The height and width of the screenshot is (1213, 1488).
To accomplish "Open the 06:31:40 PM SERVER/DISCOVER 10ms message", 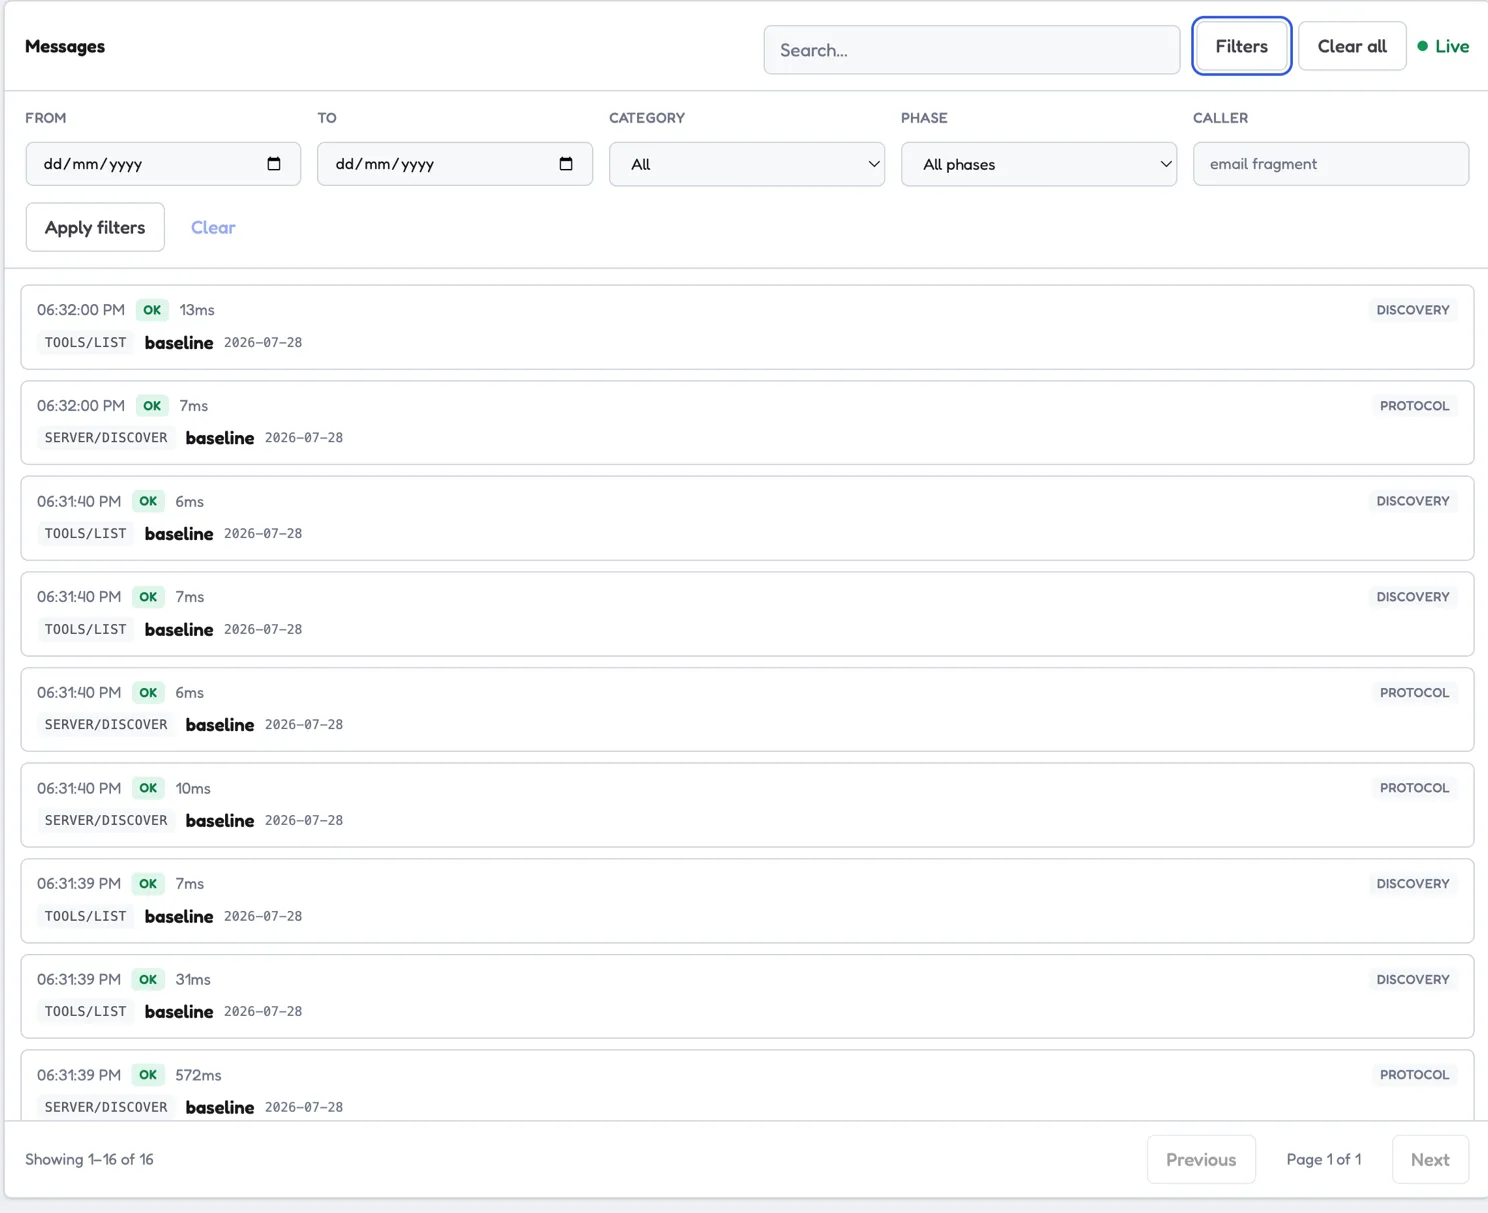I will coord(747,805).
